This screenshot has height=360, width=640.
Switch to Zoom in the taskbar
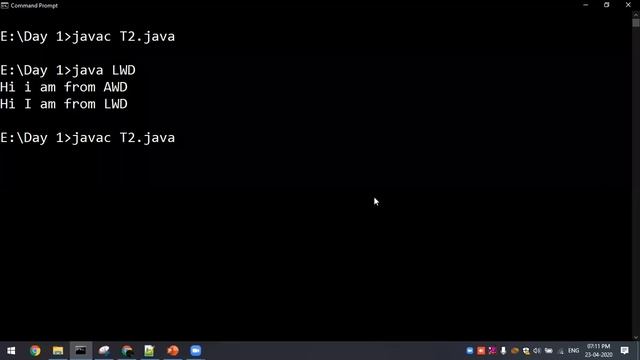(196, 351)
